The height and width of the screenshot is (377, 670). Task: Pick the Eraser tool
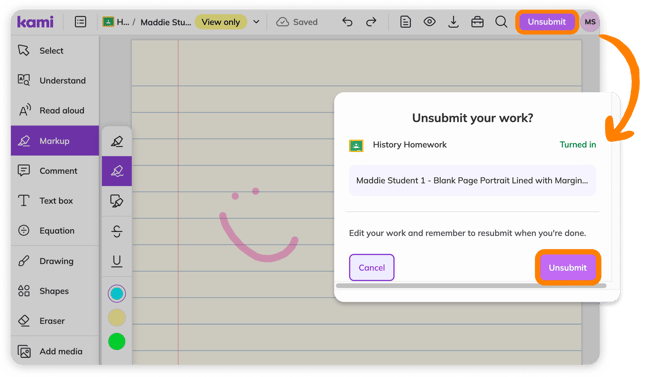tap(55, 321)
